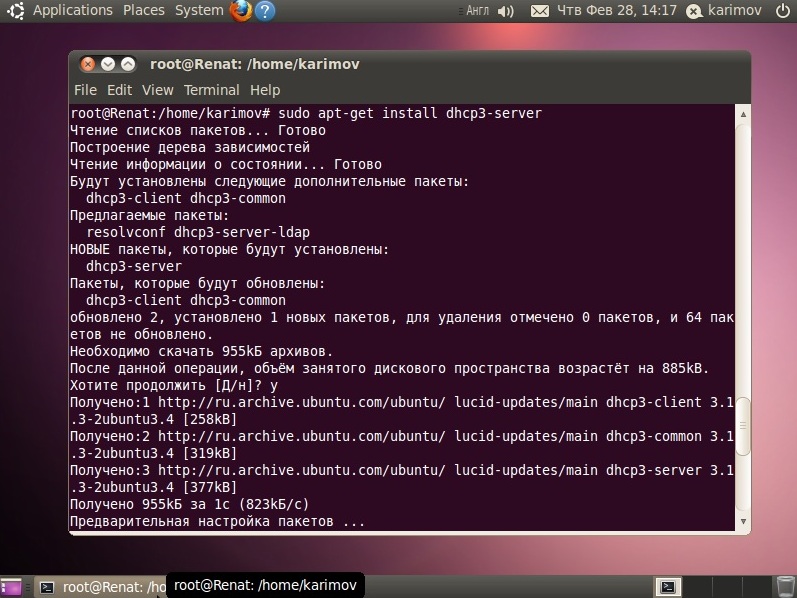Click the line Предлагаемые пакеты:
Screen dimensions: 797x598
pyautogui.click(x=149, y=215)
